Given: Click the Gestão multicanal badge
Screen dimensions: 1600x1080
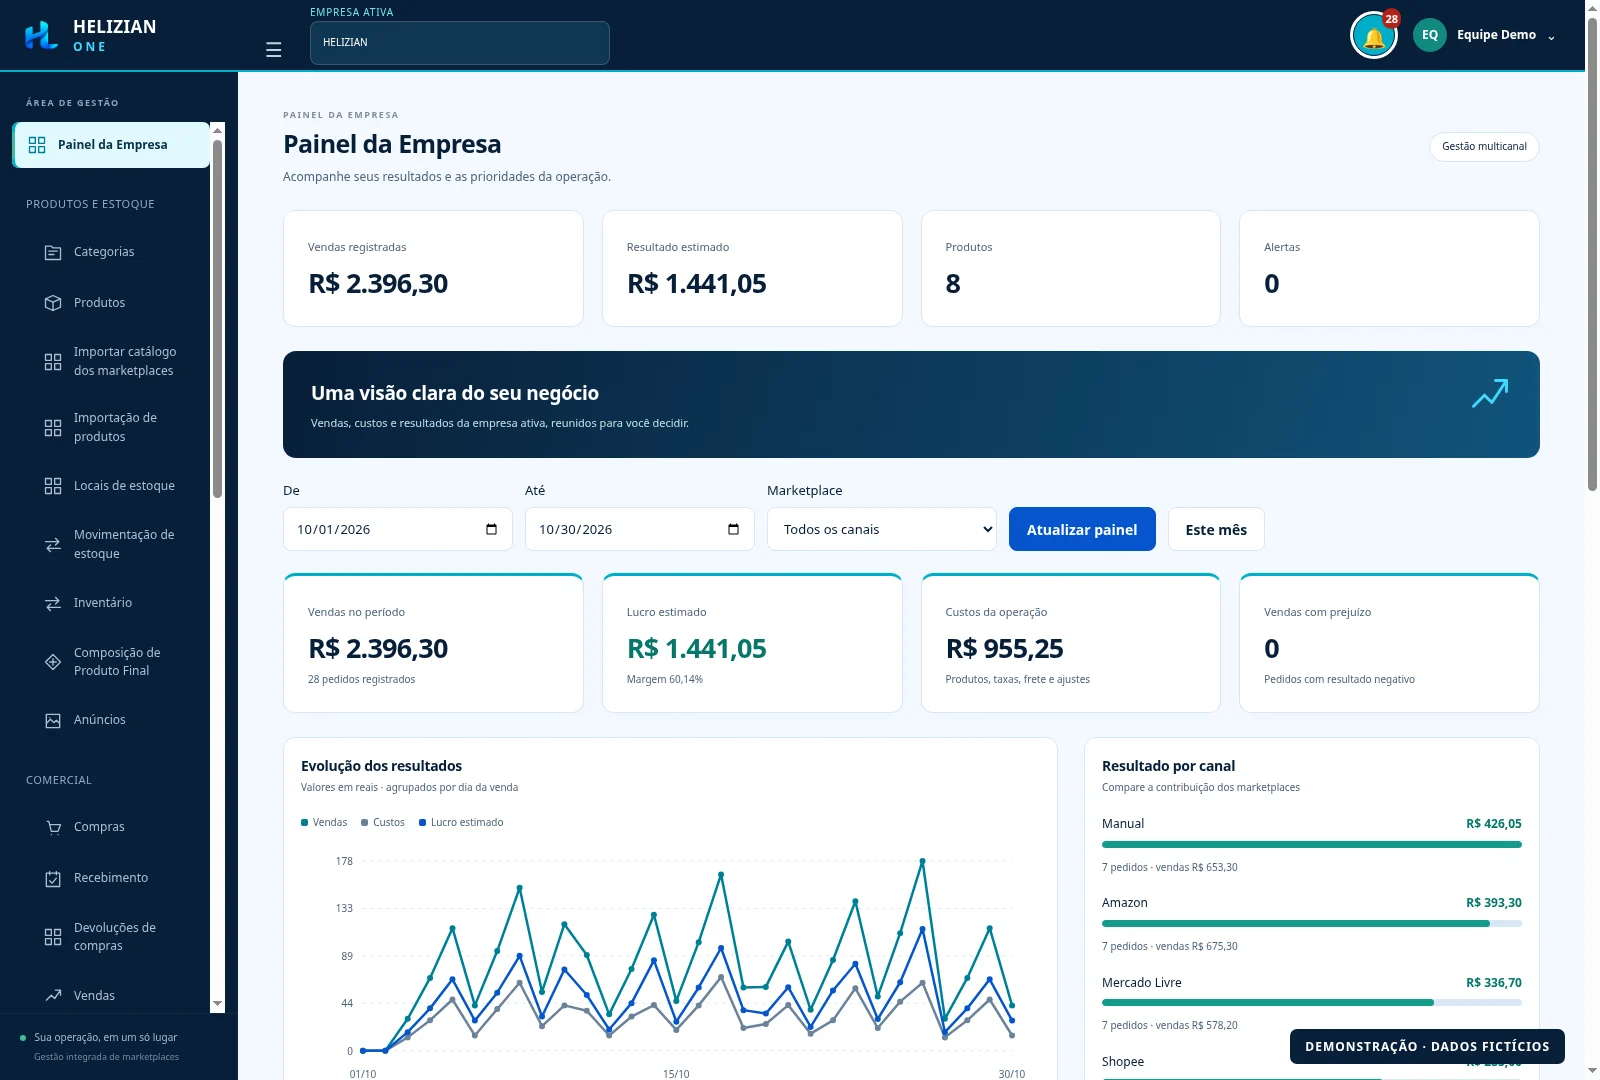Looking at the screenshot, I should 1484,146.
